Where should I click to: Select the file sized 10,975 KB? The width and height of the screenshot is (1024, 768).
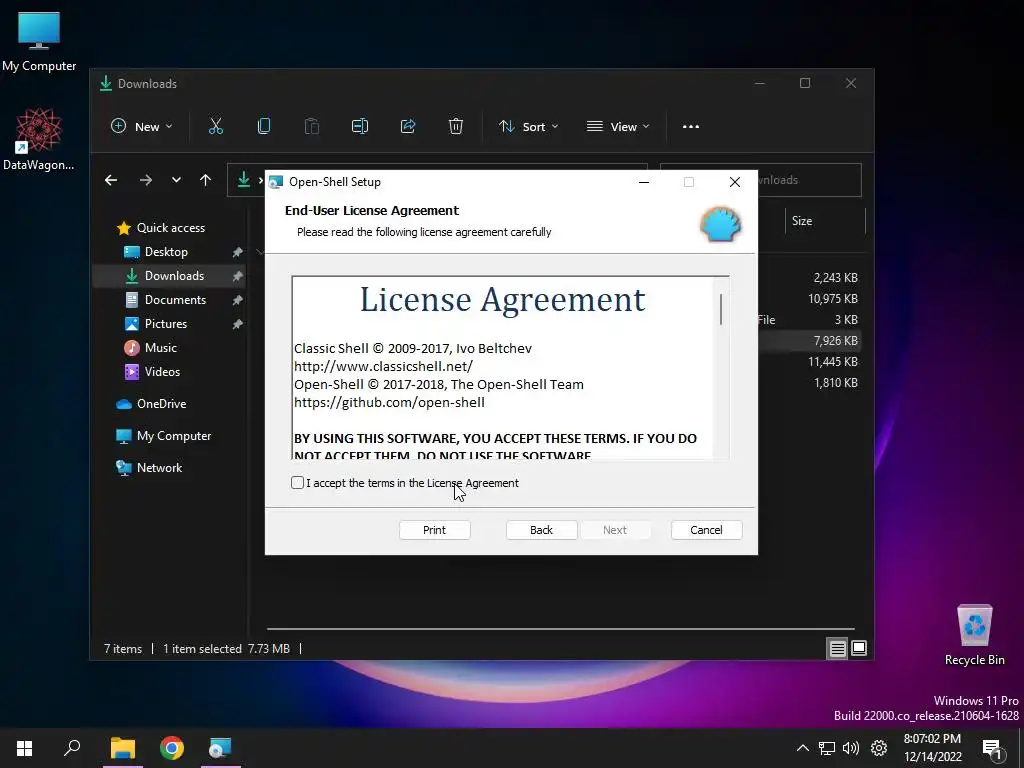point(833,298)
